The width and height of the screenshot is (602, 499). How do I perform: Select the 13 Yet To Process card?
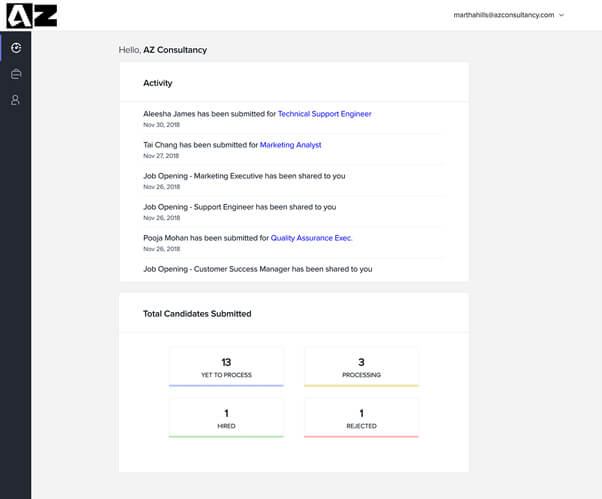click(x=226, y=366)
